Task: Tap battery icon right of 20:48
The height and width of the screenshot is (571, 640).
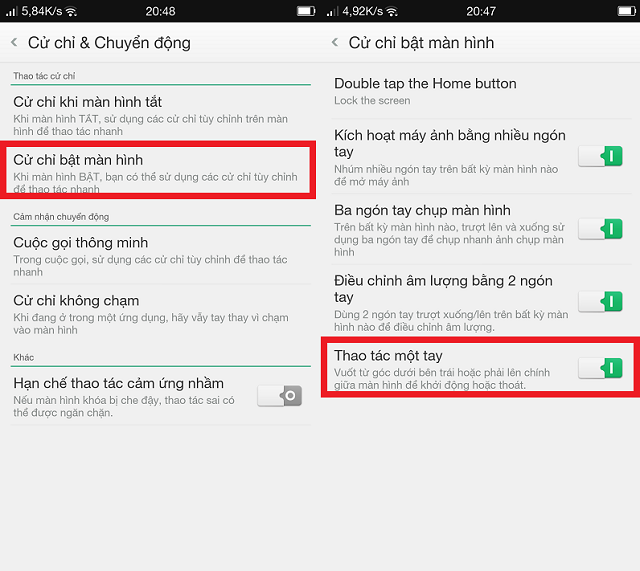Action: tap(304, 11)
